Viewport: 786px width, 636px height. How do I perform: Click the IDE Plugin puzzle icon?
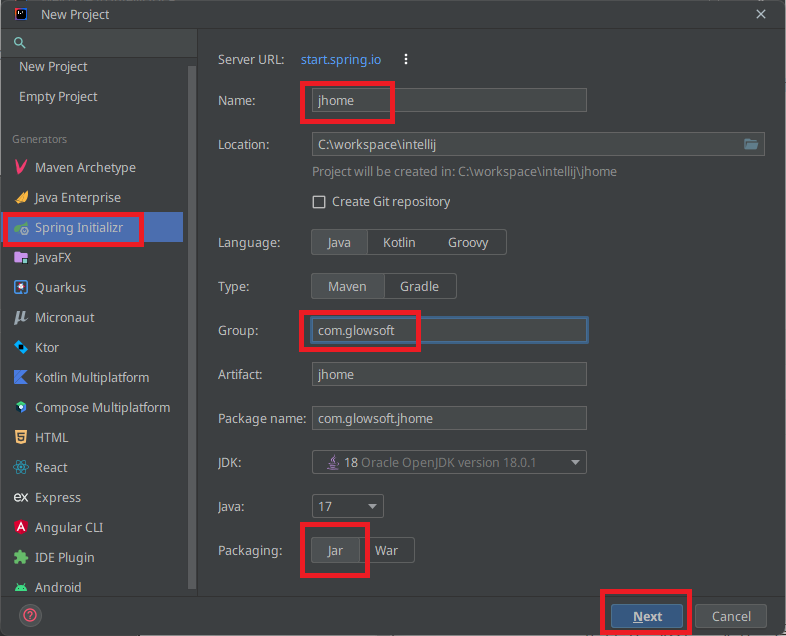21,557
